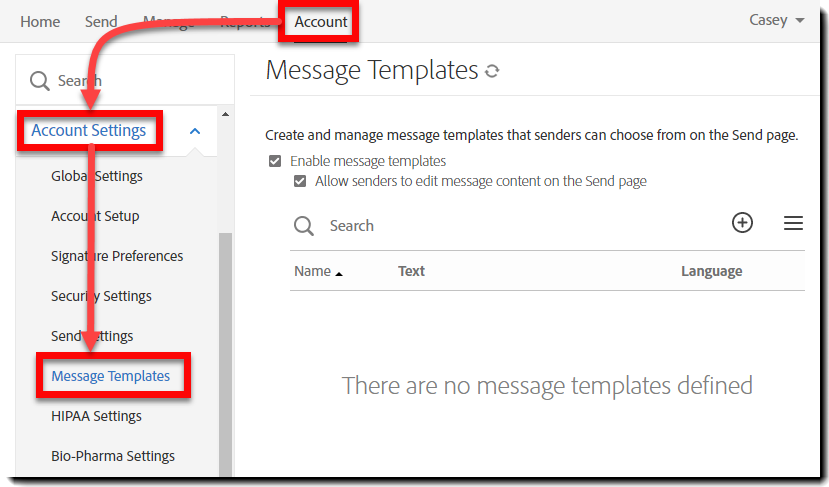Viewport: 829px width, 487px height.
Task: Select Signature Preferences in sidebar
Action: click(117, 256)
